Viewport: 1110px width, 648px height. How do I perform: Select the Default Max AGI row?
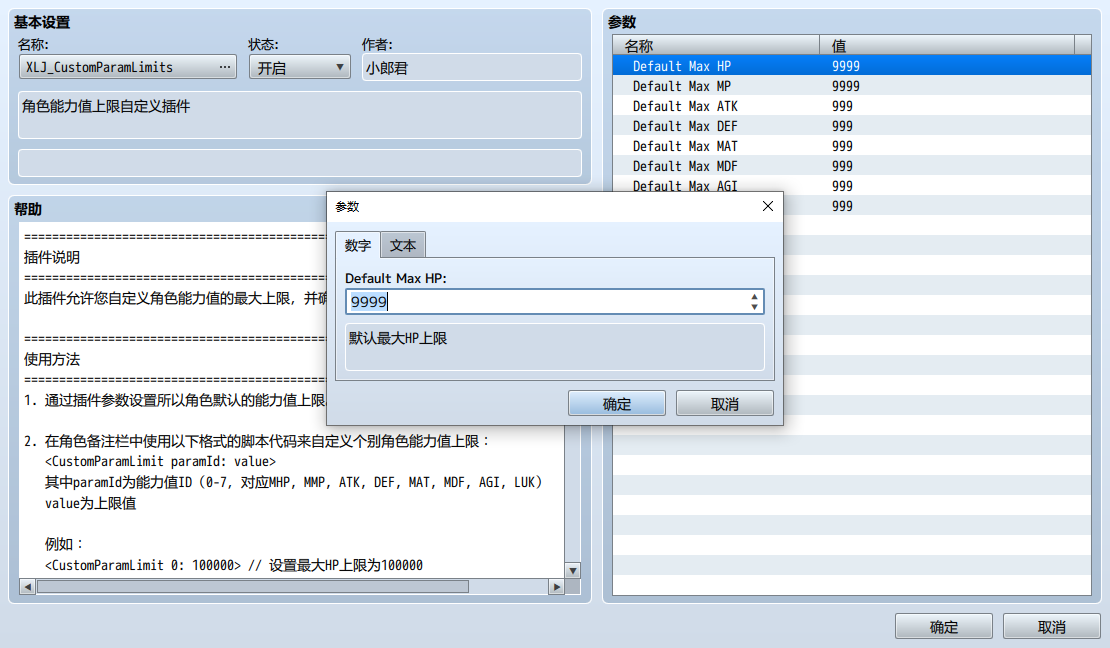852,185
